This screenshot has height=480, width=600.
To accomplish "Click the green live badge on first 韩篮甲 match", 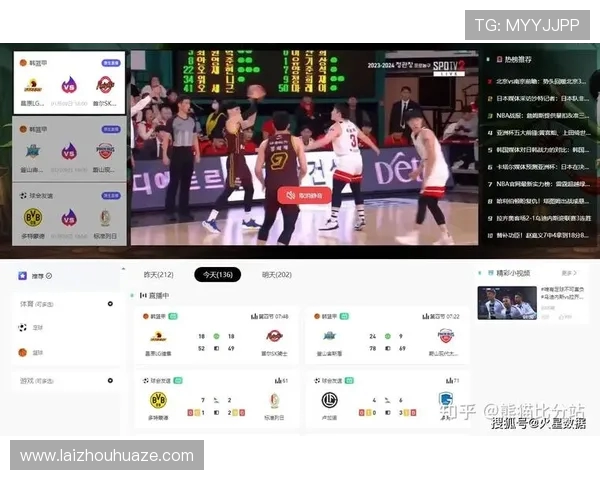I will [x=175, y=316].
